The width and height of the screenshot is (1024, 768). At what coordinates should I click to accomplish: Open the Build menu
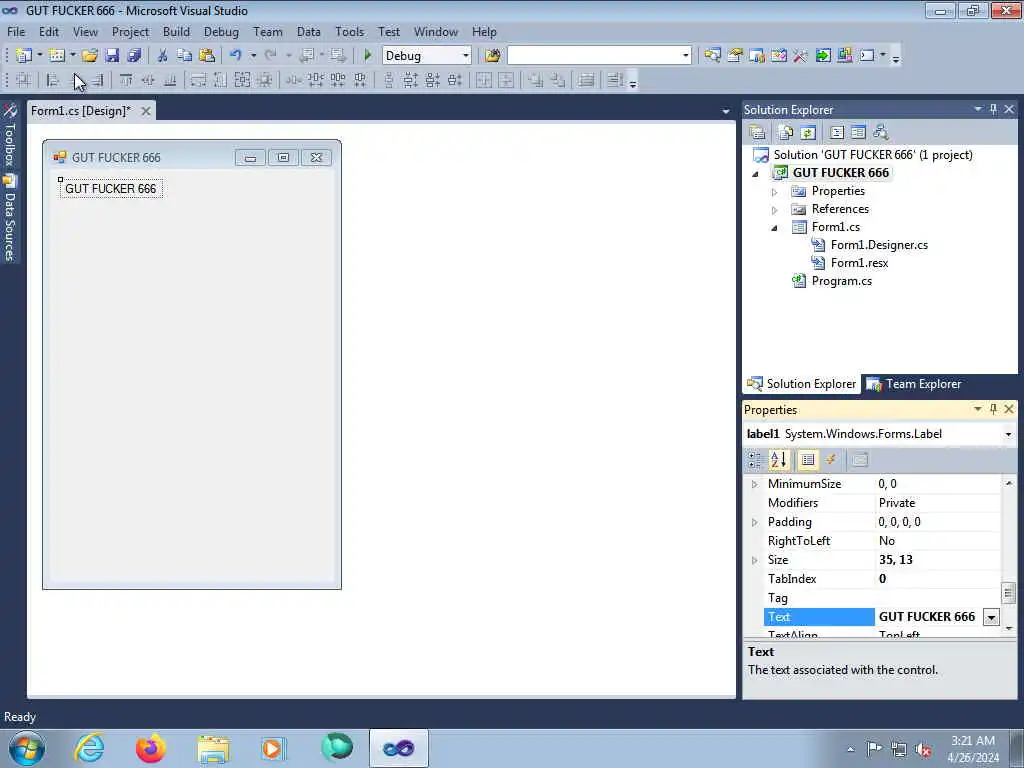coord(176,31)
